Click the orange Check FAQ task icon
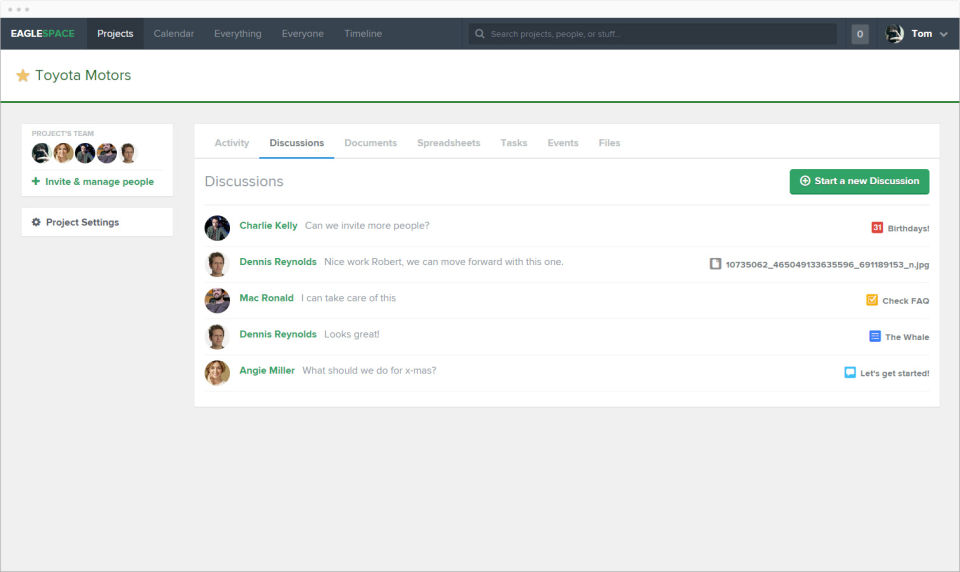 click(872, 300)
